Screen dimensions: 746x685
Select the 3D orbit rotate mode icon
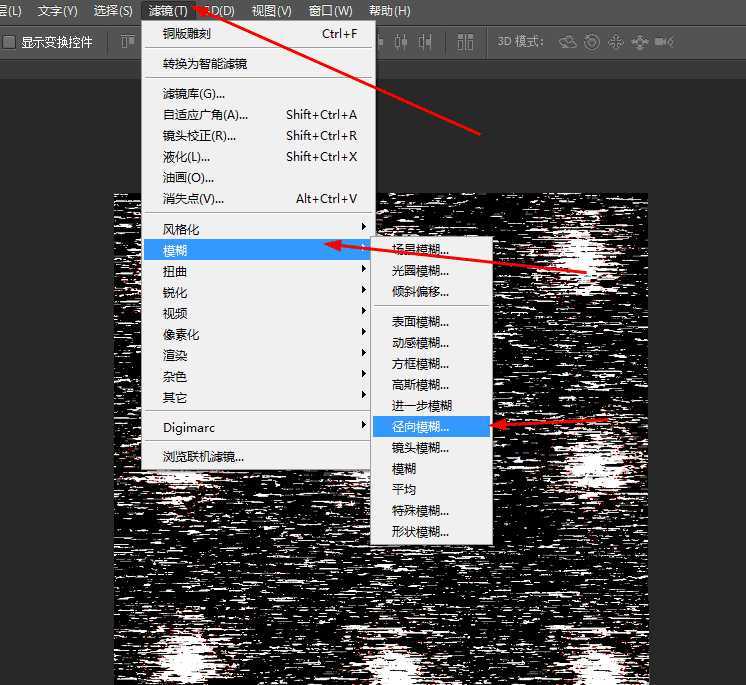coord(567,42)
